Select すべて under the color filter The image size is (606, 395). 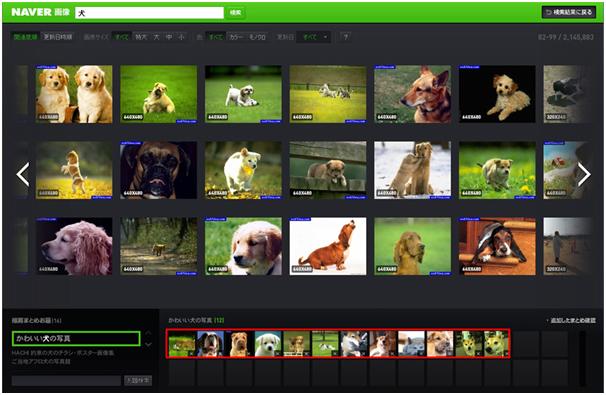[x=215, y=37]
